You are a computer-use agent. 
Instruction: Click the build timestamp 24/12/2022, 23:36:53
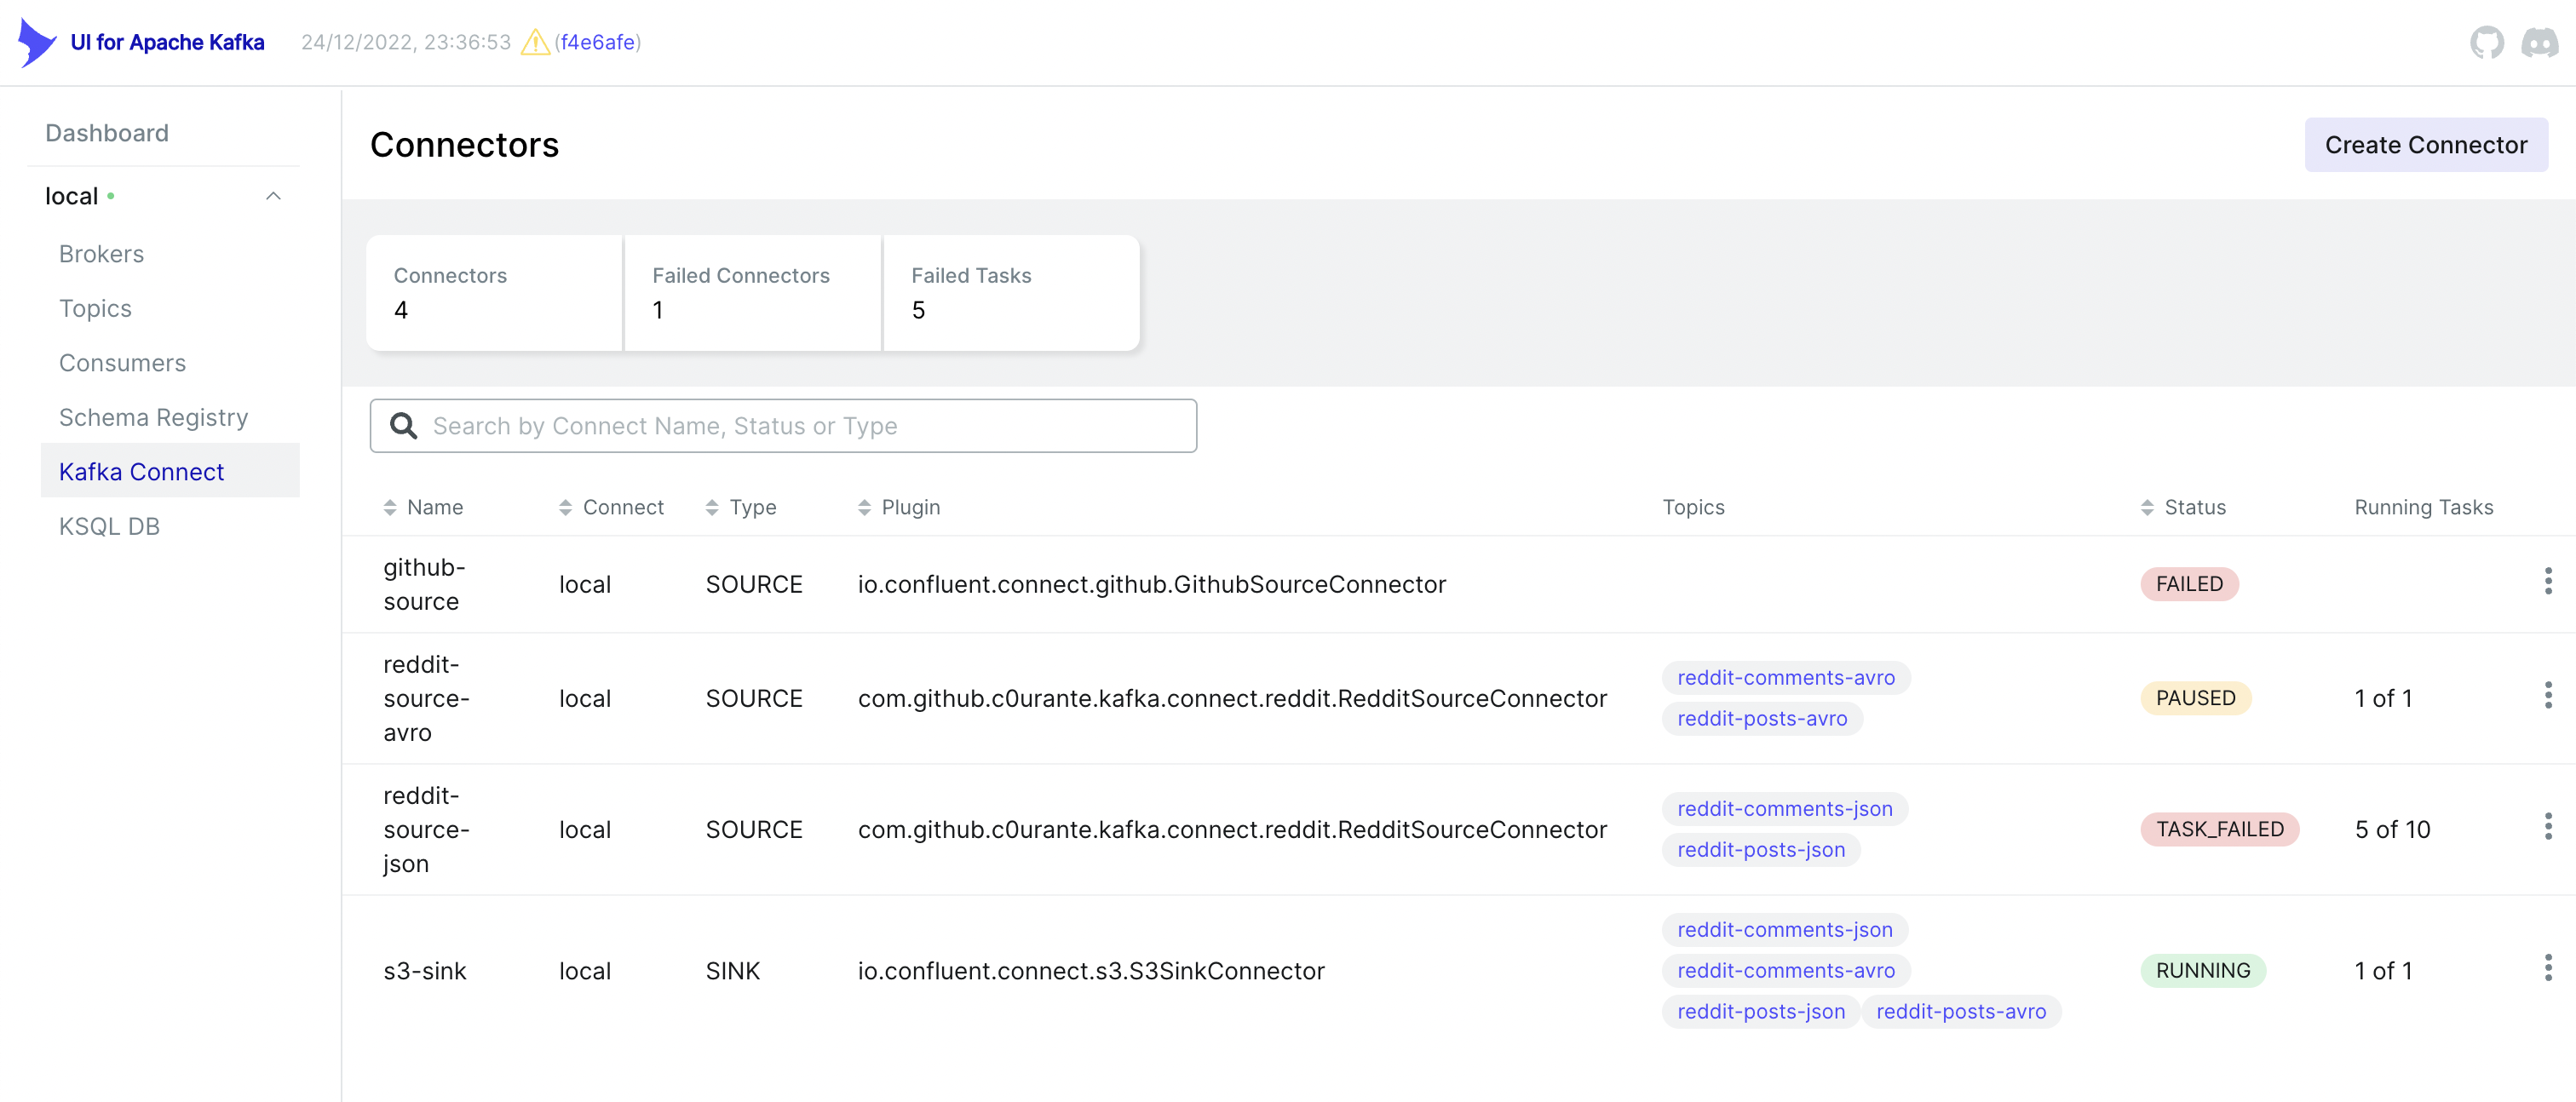tap(405, 42)
